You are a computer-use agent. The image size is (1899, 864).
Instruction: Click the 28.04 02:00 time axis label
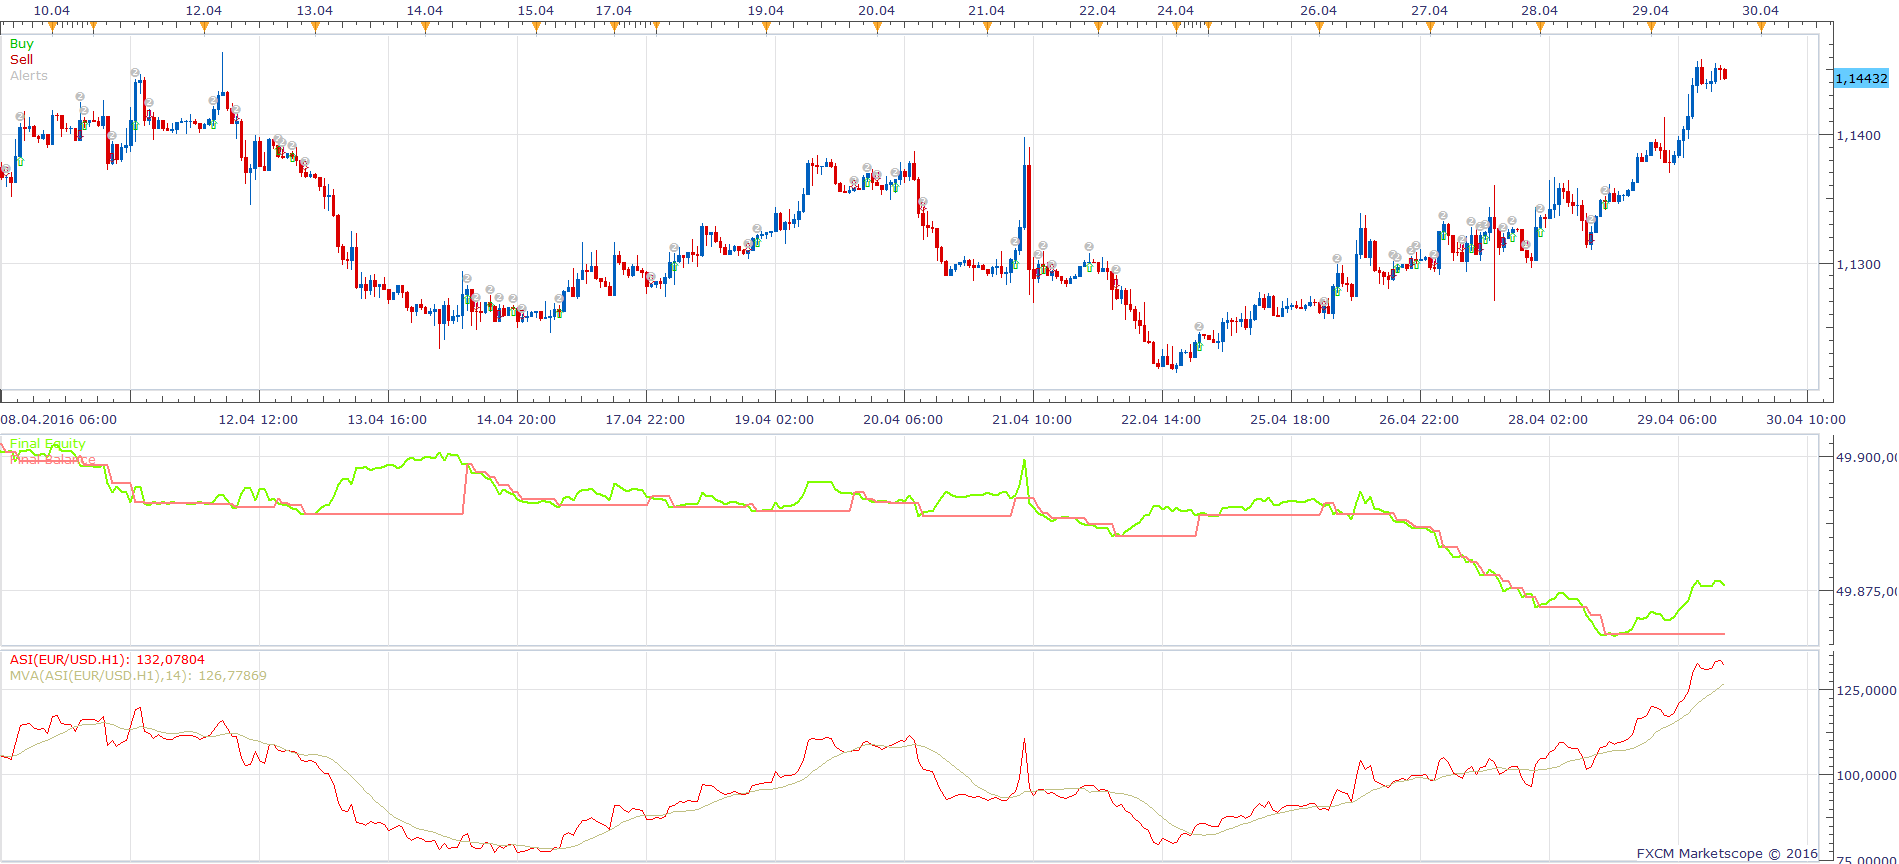pos(1548,420)
